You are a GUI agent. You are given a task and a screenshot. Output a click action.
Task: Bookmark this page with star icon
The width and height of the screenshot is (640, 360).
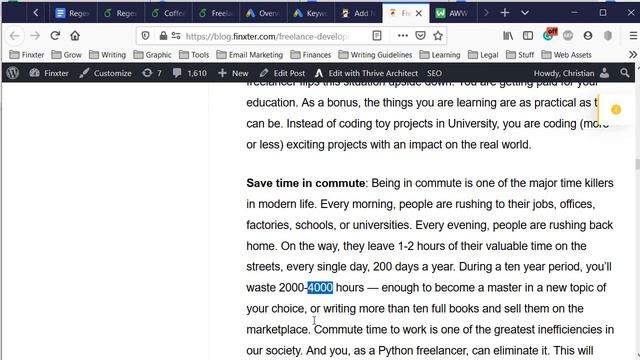[x=438, y=36]
